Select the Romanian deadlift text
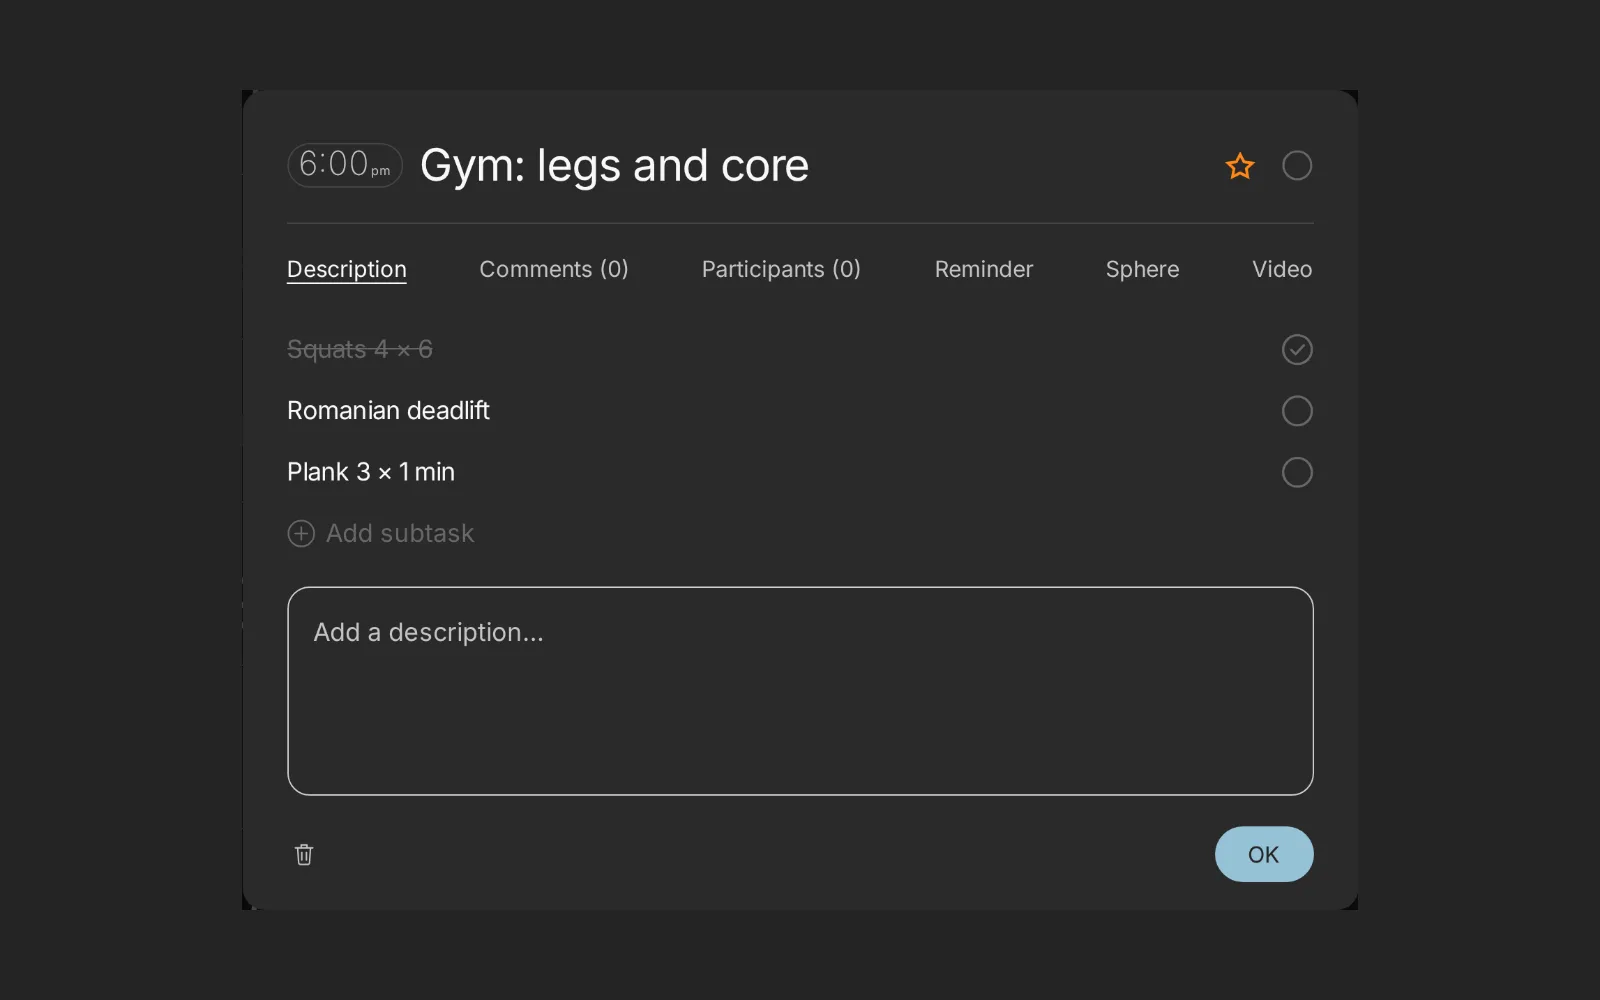The width and height of the screenshot is (1600, 1000). coord(388,411)
